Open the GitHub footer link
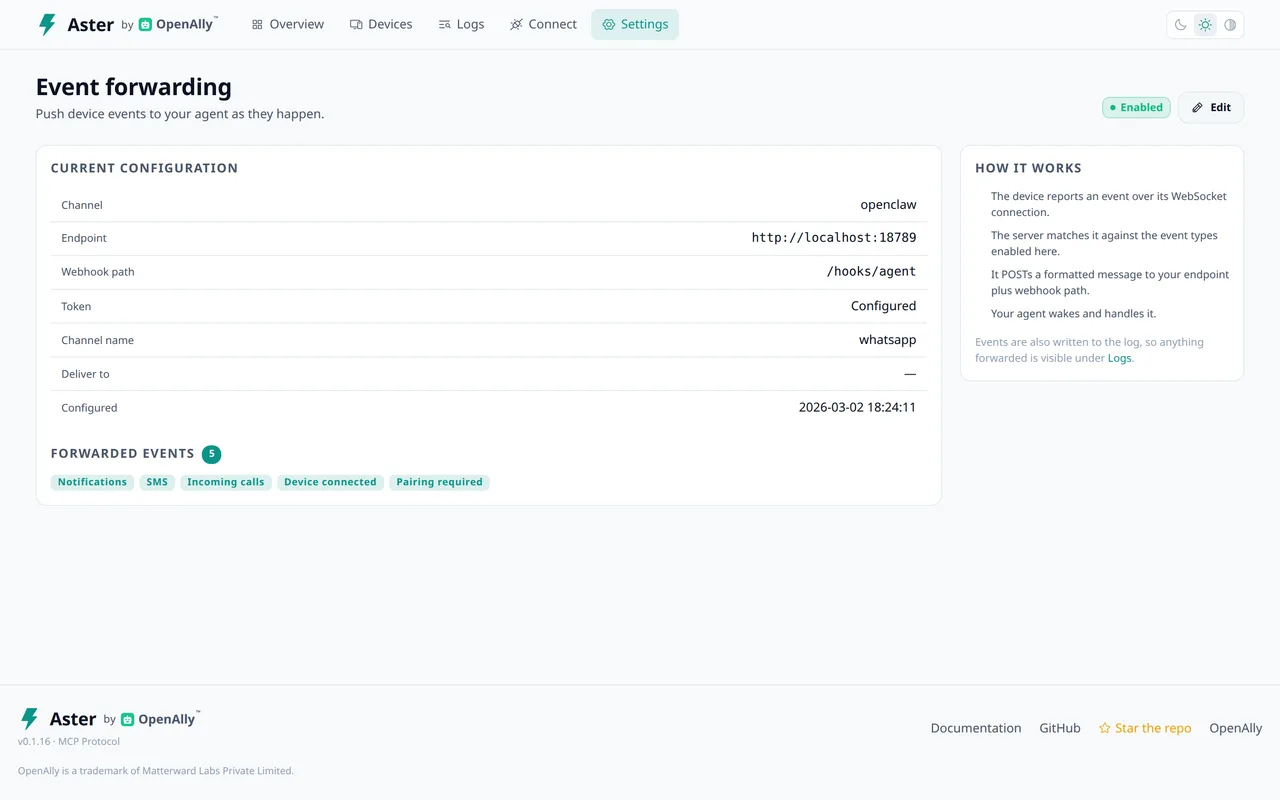This screenshot has width=1280, height=800. (1060, 728)
